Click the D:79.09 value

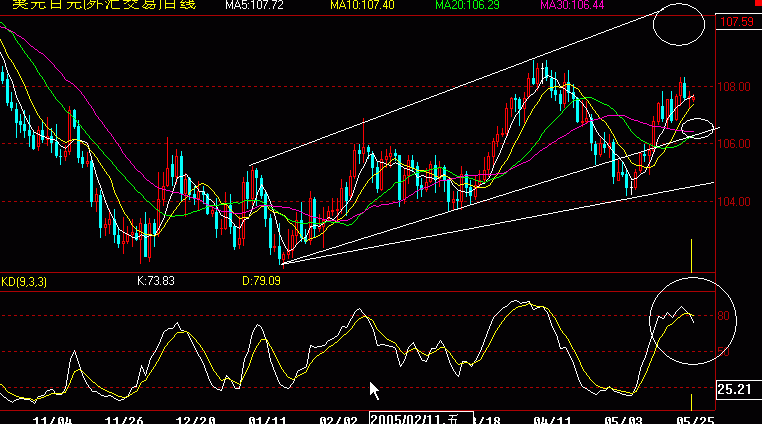tap(261, 281)
